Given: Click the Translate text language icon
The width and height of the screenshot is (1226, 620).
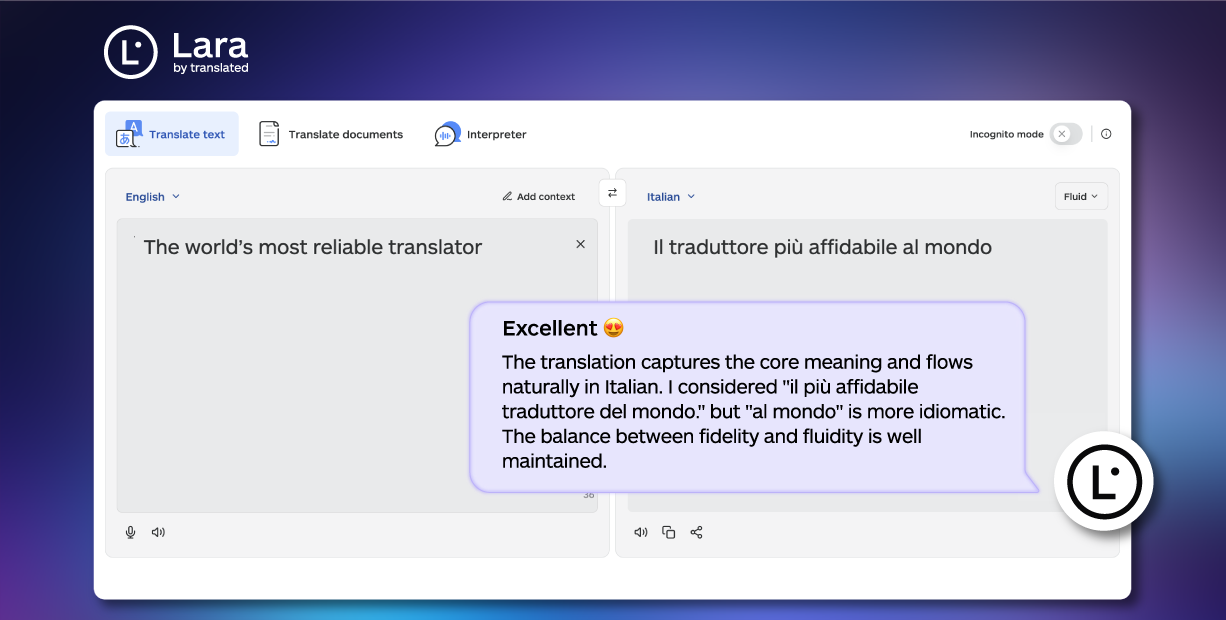Looking at the screenshot, I should tap(129, 134).
